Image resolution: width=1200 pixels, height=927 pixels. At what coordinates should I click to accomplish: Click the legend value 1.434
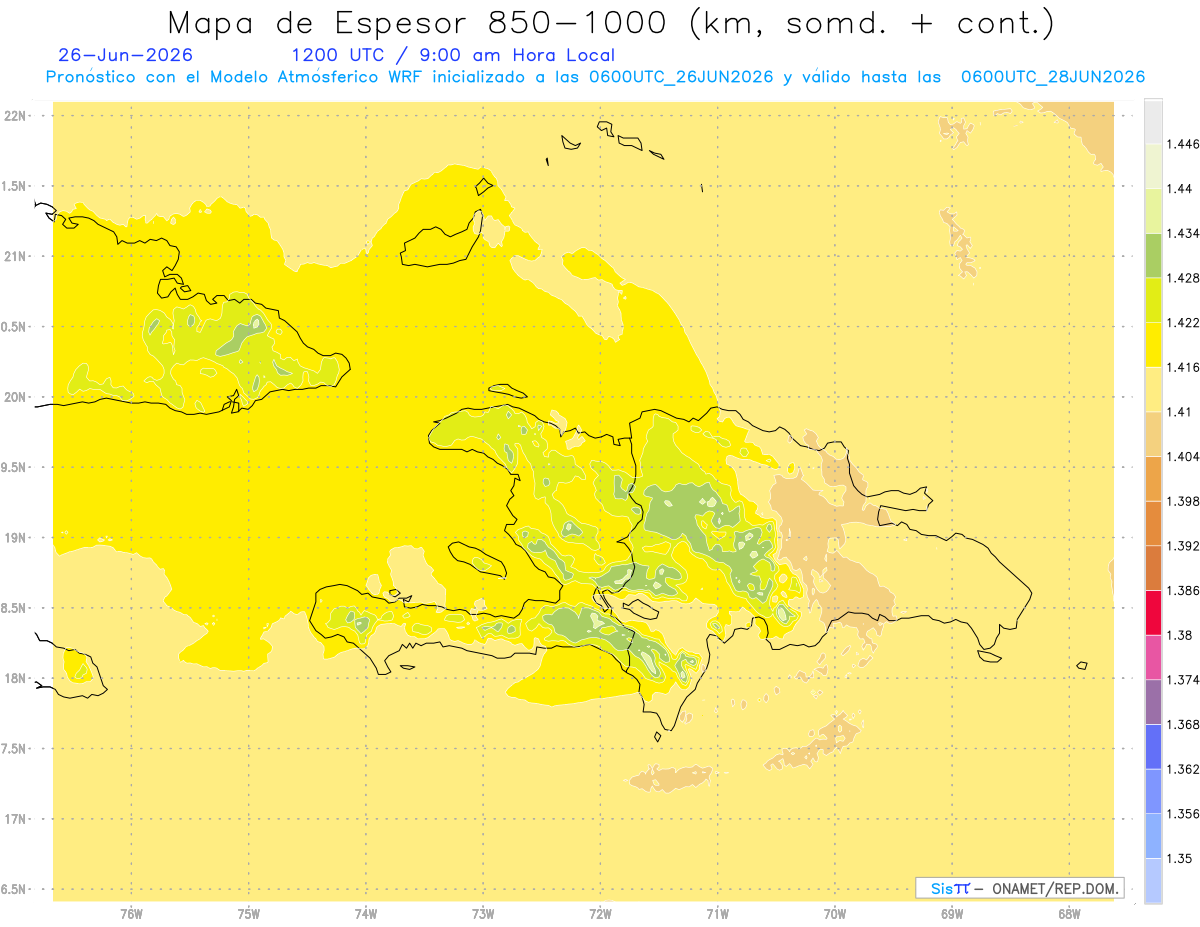click(x=1183, y=233)
